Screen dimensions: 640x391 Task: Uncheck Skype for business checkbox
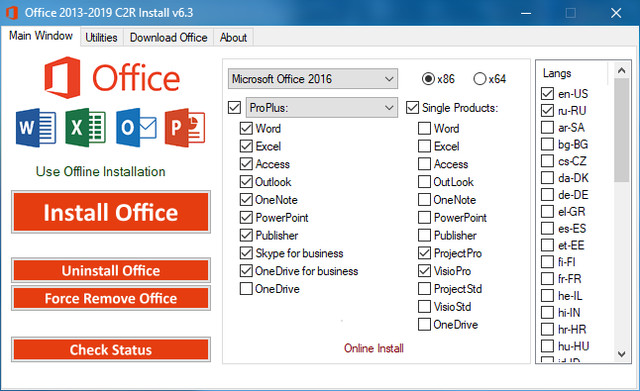coord(246,253)
